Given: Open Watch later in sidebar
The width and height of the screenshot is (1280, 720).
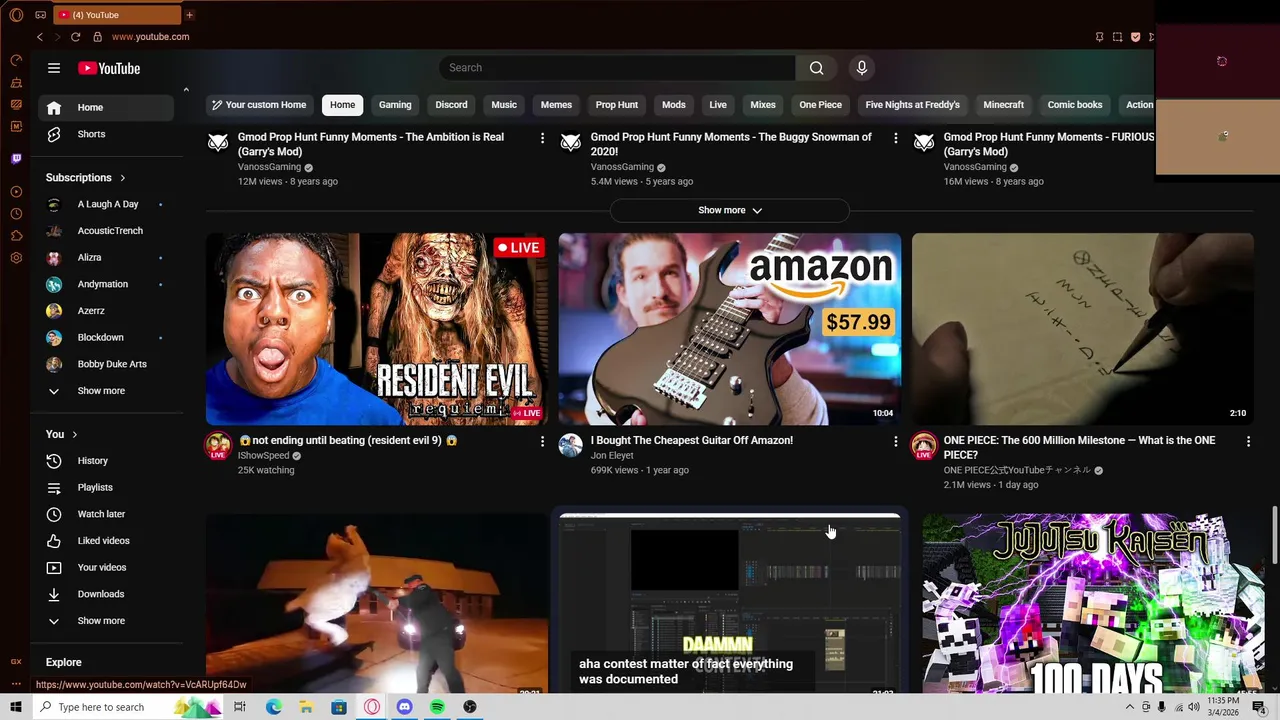Looking at the screenshot, I should pyautogui.click(x=106, y=514).
